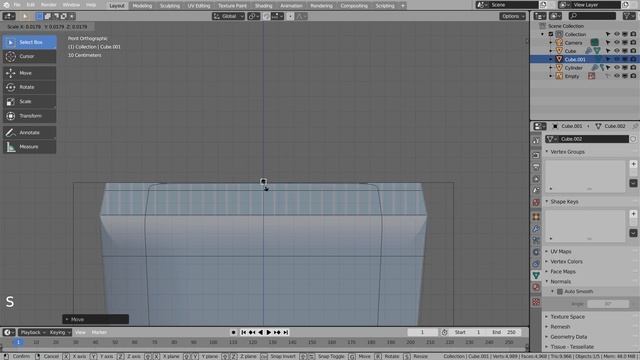Collapse the Shape Keys panel
Viewport: 640px width, 360px height.
pos(564,202)
